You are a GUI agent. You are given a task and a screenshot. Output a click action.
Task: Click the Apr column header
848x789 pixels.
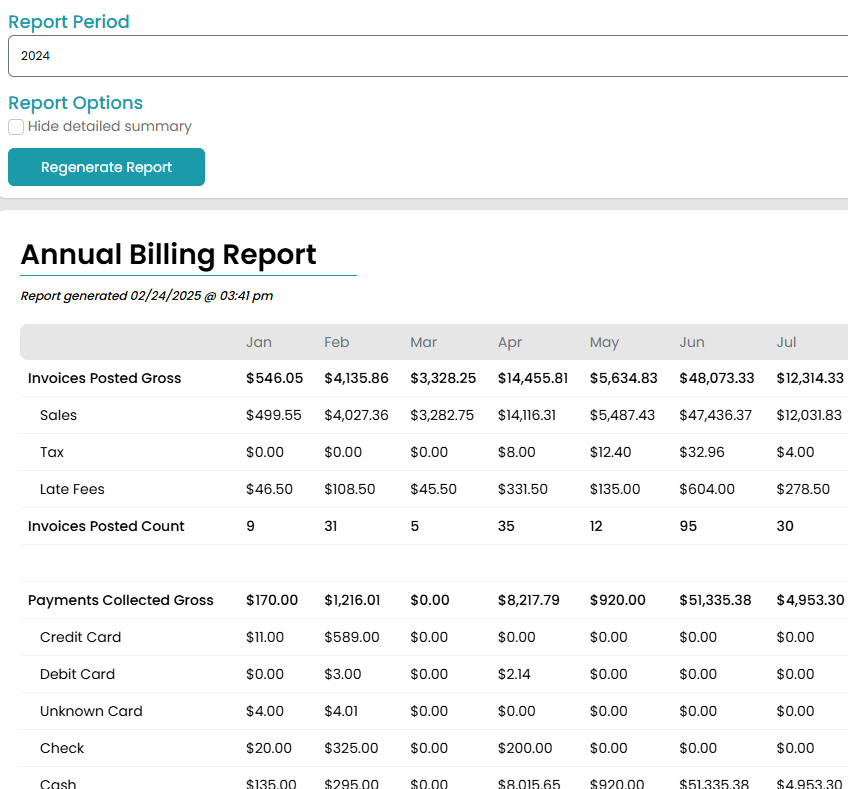[x=510, y=342]
